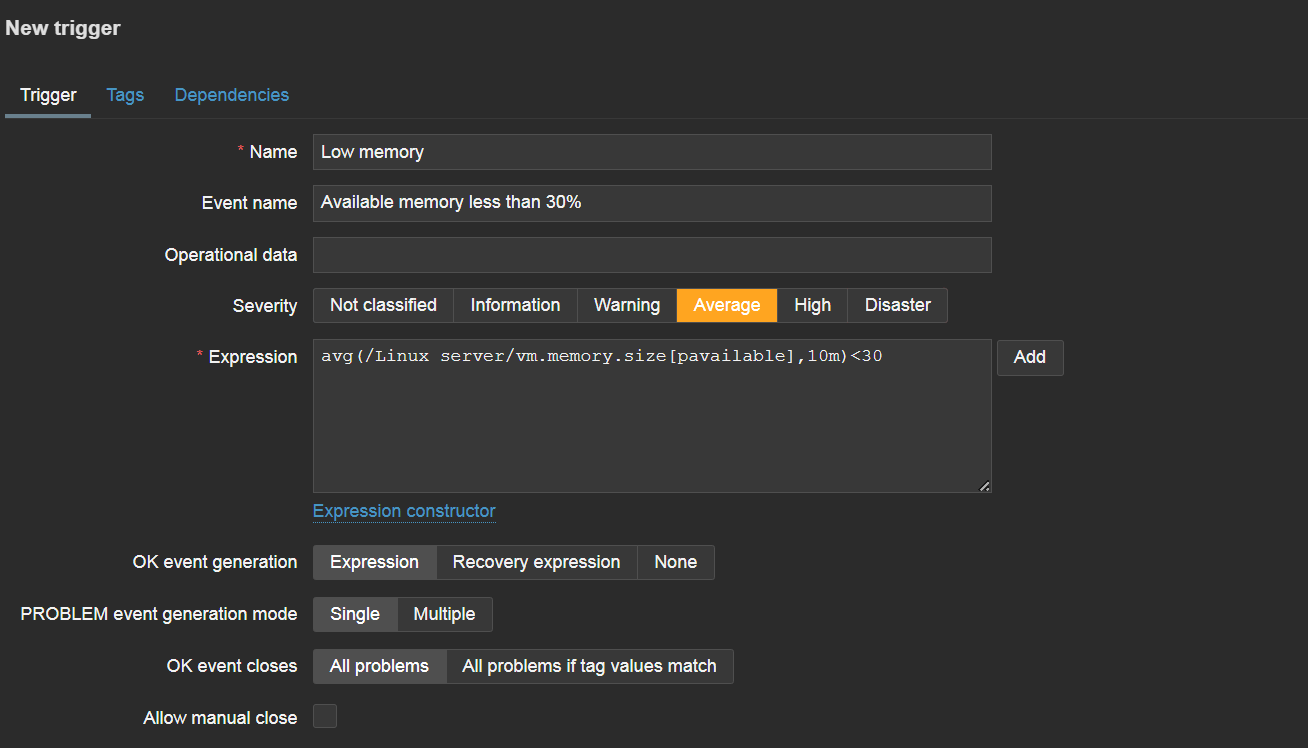Set severity to Not classified
This screenshot has width=1308, height=748.
pos(383,306)
